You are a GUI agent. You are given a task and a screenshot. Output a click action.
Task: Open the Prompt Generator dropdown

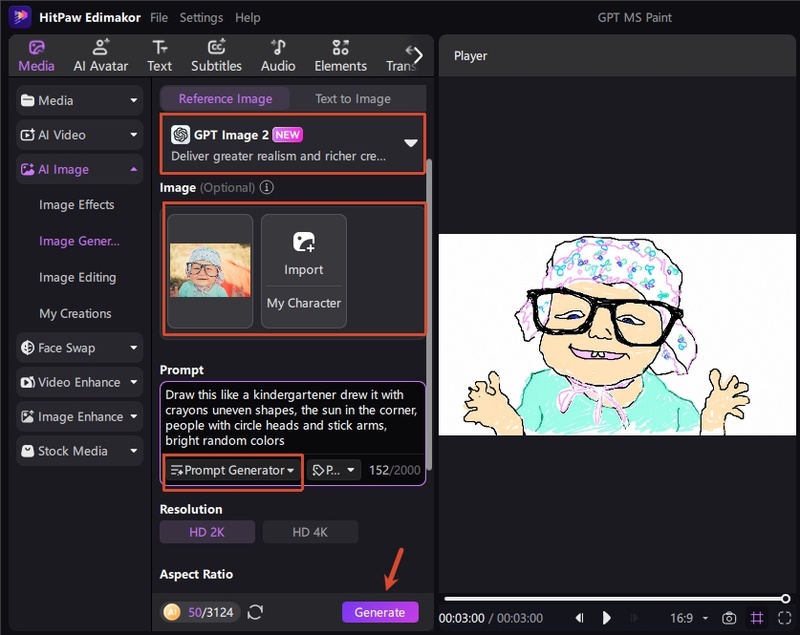tap(233, 470)
